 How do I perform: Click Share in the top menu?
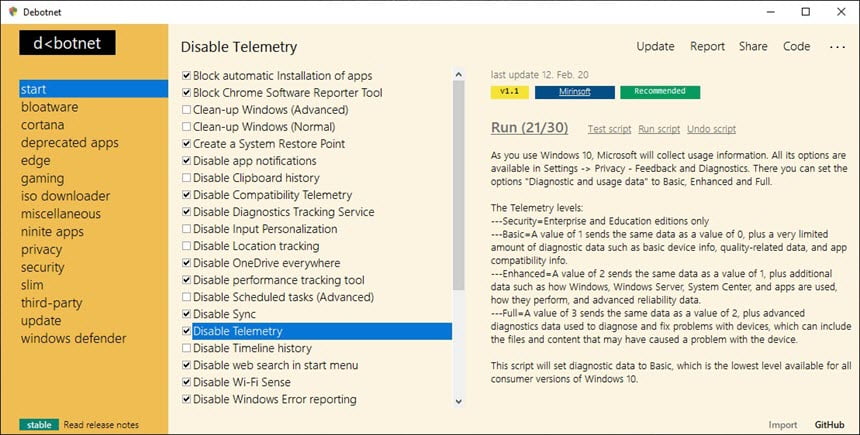[753, 47]
